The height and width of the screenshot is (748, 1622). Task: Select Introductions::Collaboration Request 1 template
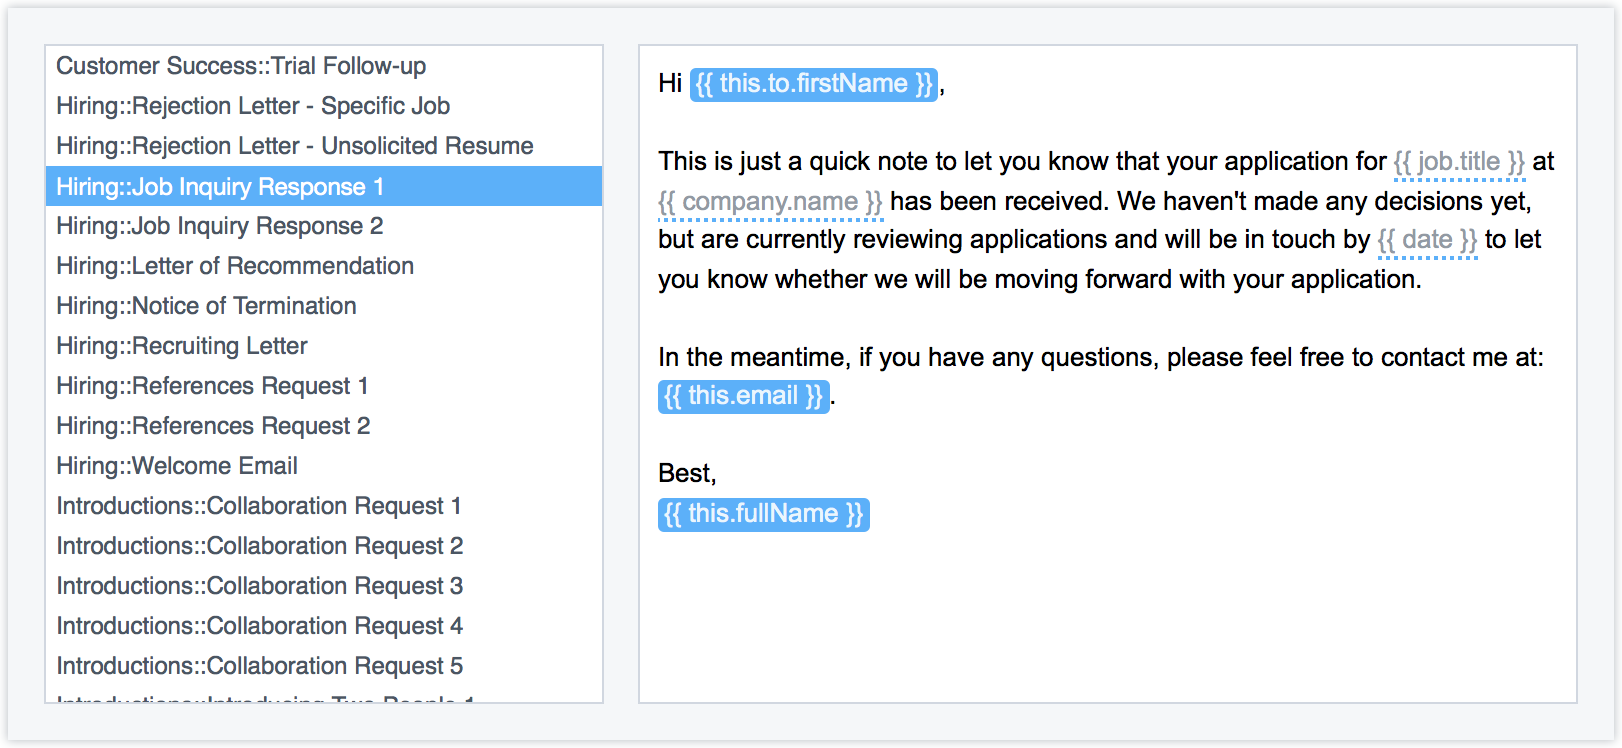click(x=259, y=506)
